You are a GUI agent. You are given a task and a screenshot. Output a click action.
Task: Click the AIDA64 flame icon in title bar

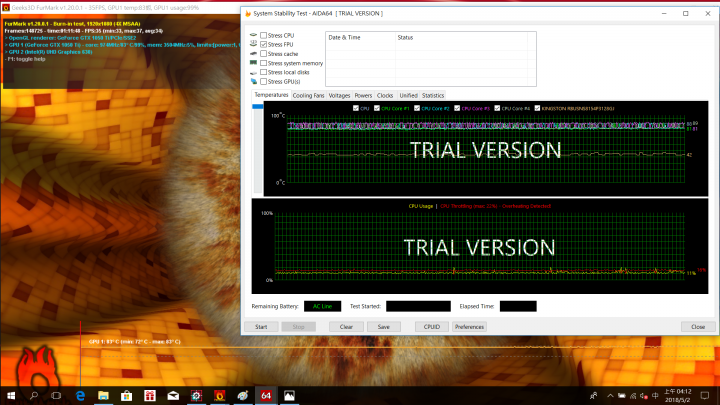pos(248,13)
